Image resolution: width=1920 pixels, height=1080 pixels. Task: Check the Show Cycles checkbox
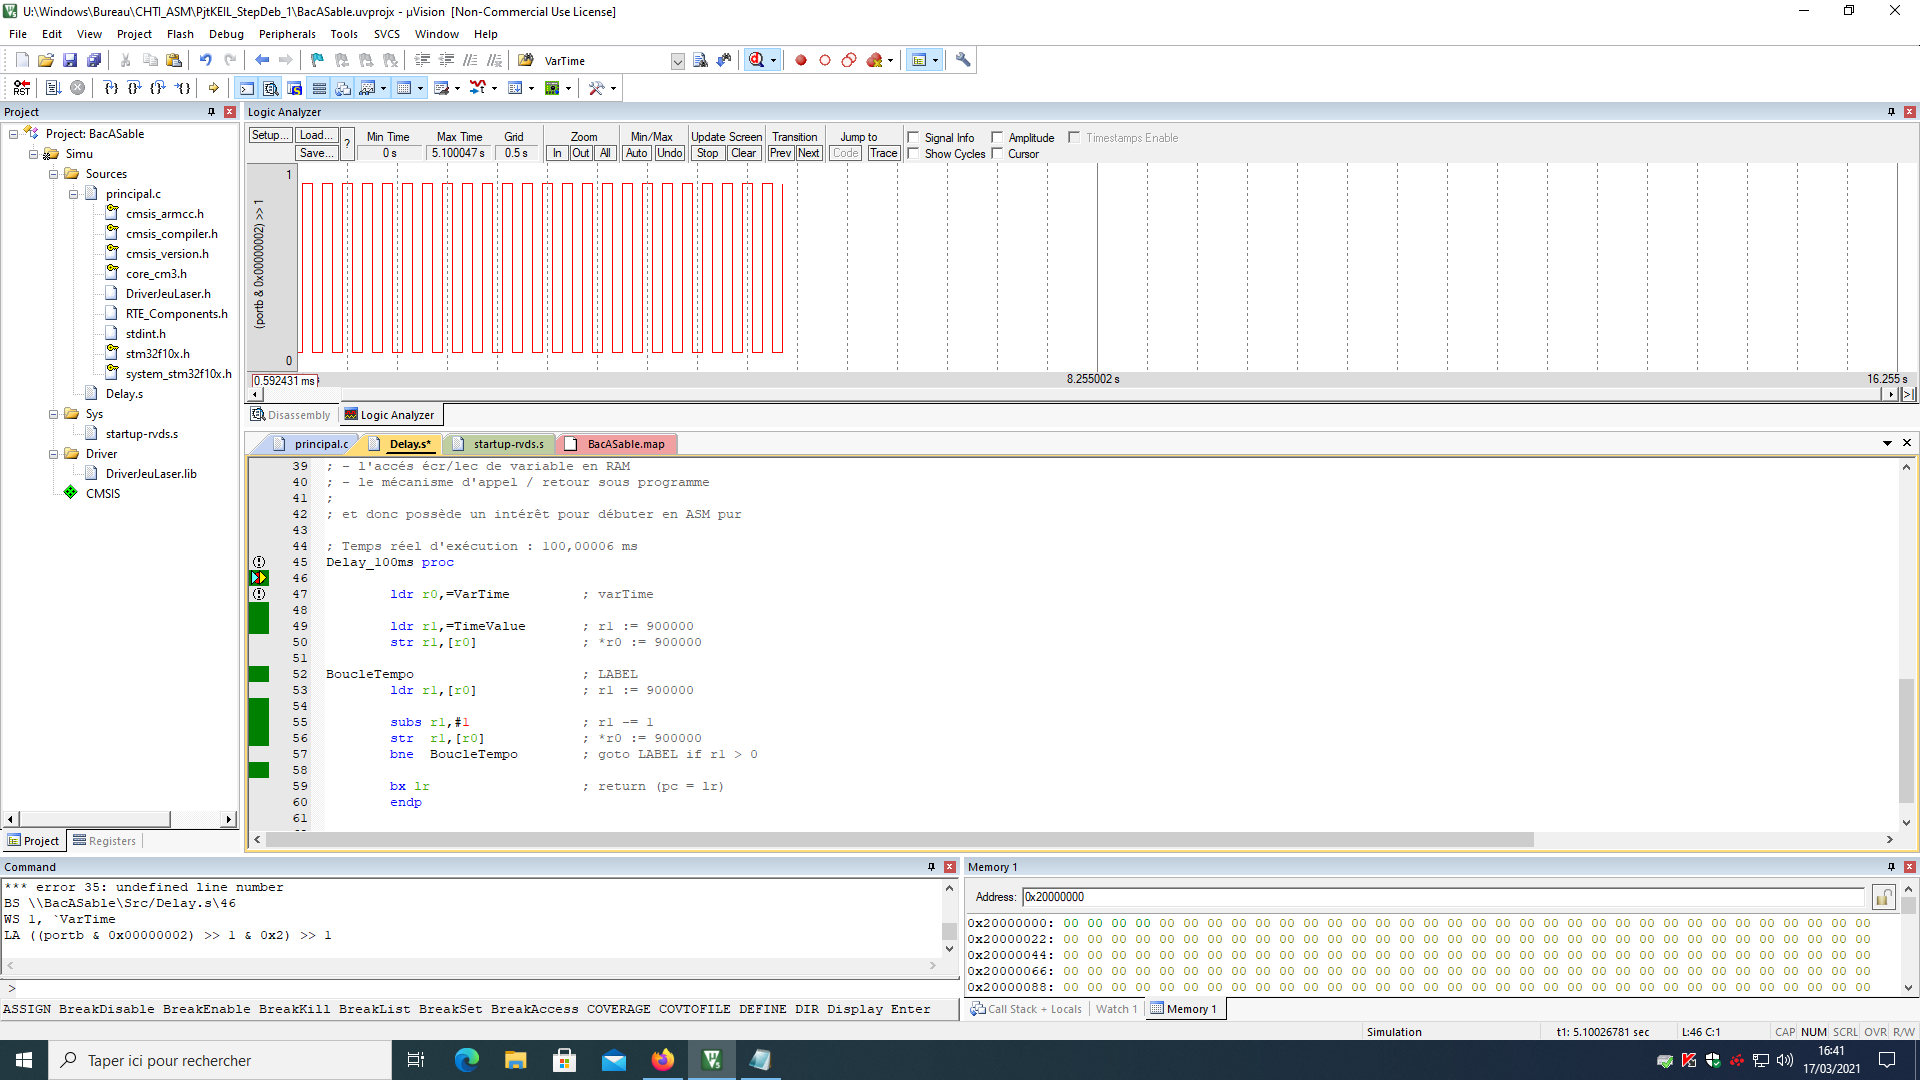(913, 154)
